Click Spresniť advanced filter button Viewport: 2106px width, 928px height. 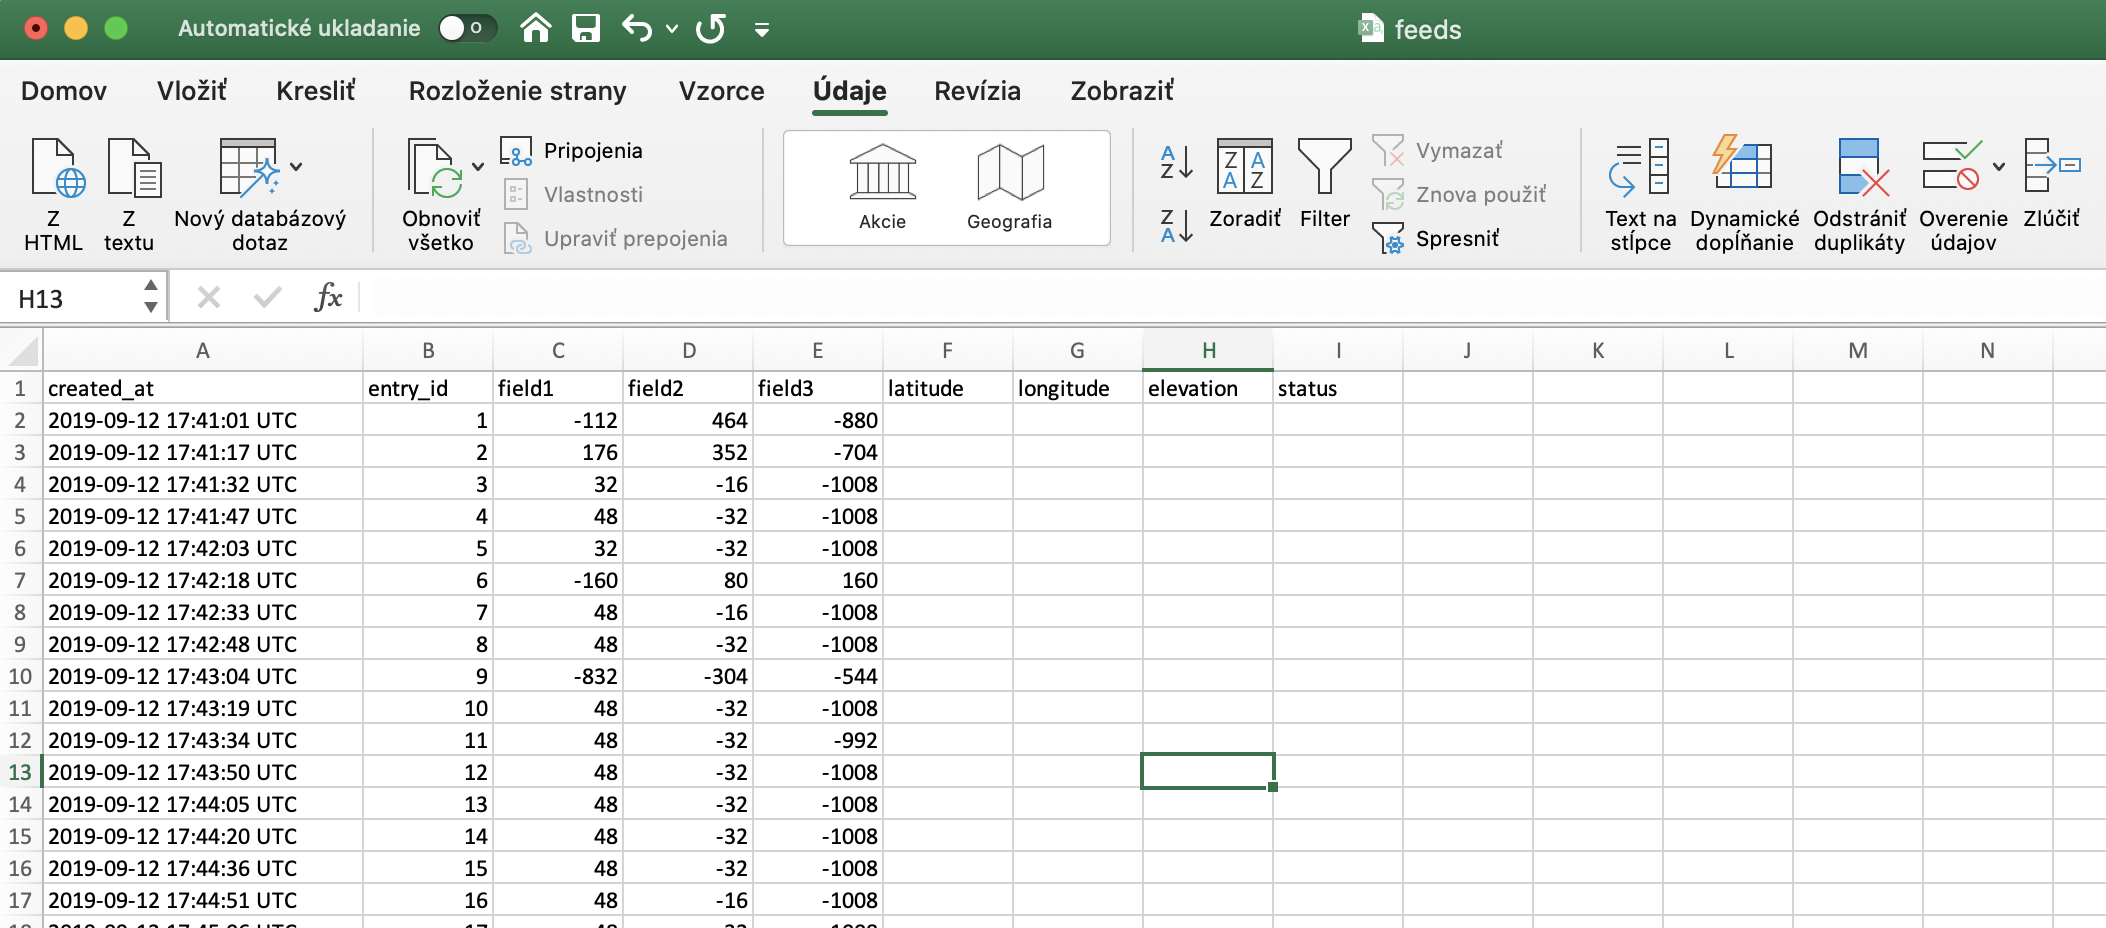(x=1456, y=238)
